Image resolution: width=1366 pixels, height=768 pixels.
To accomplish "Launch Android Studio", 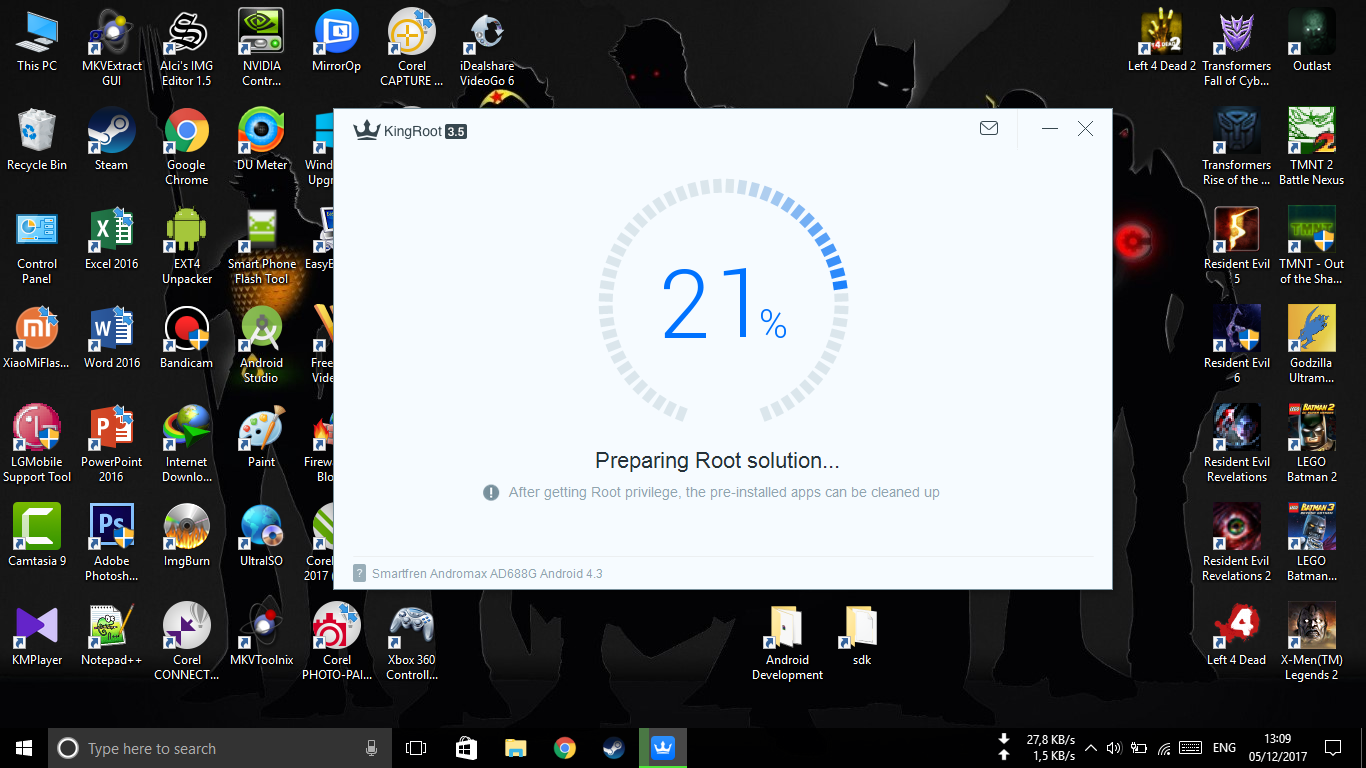I will (262, 345).
